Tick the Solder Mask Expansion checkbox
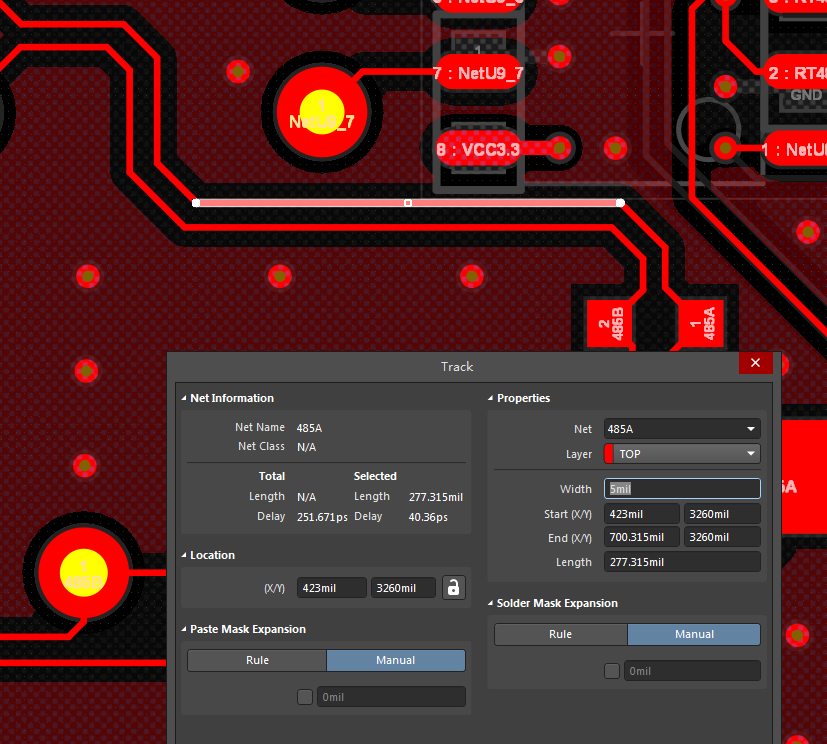 click(x=612, y=671)
